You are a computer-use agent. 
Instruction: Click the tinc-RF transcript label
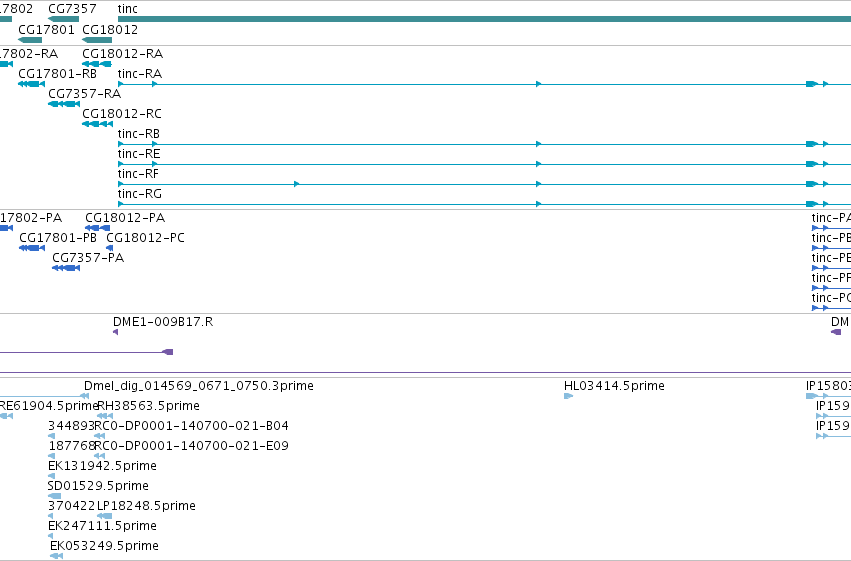coord(138,174)
